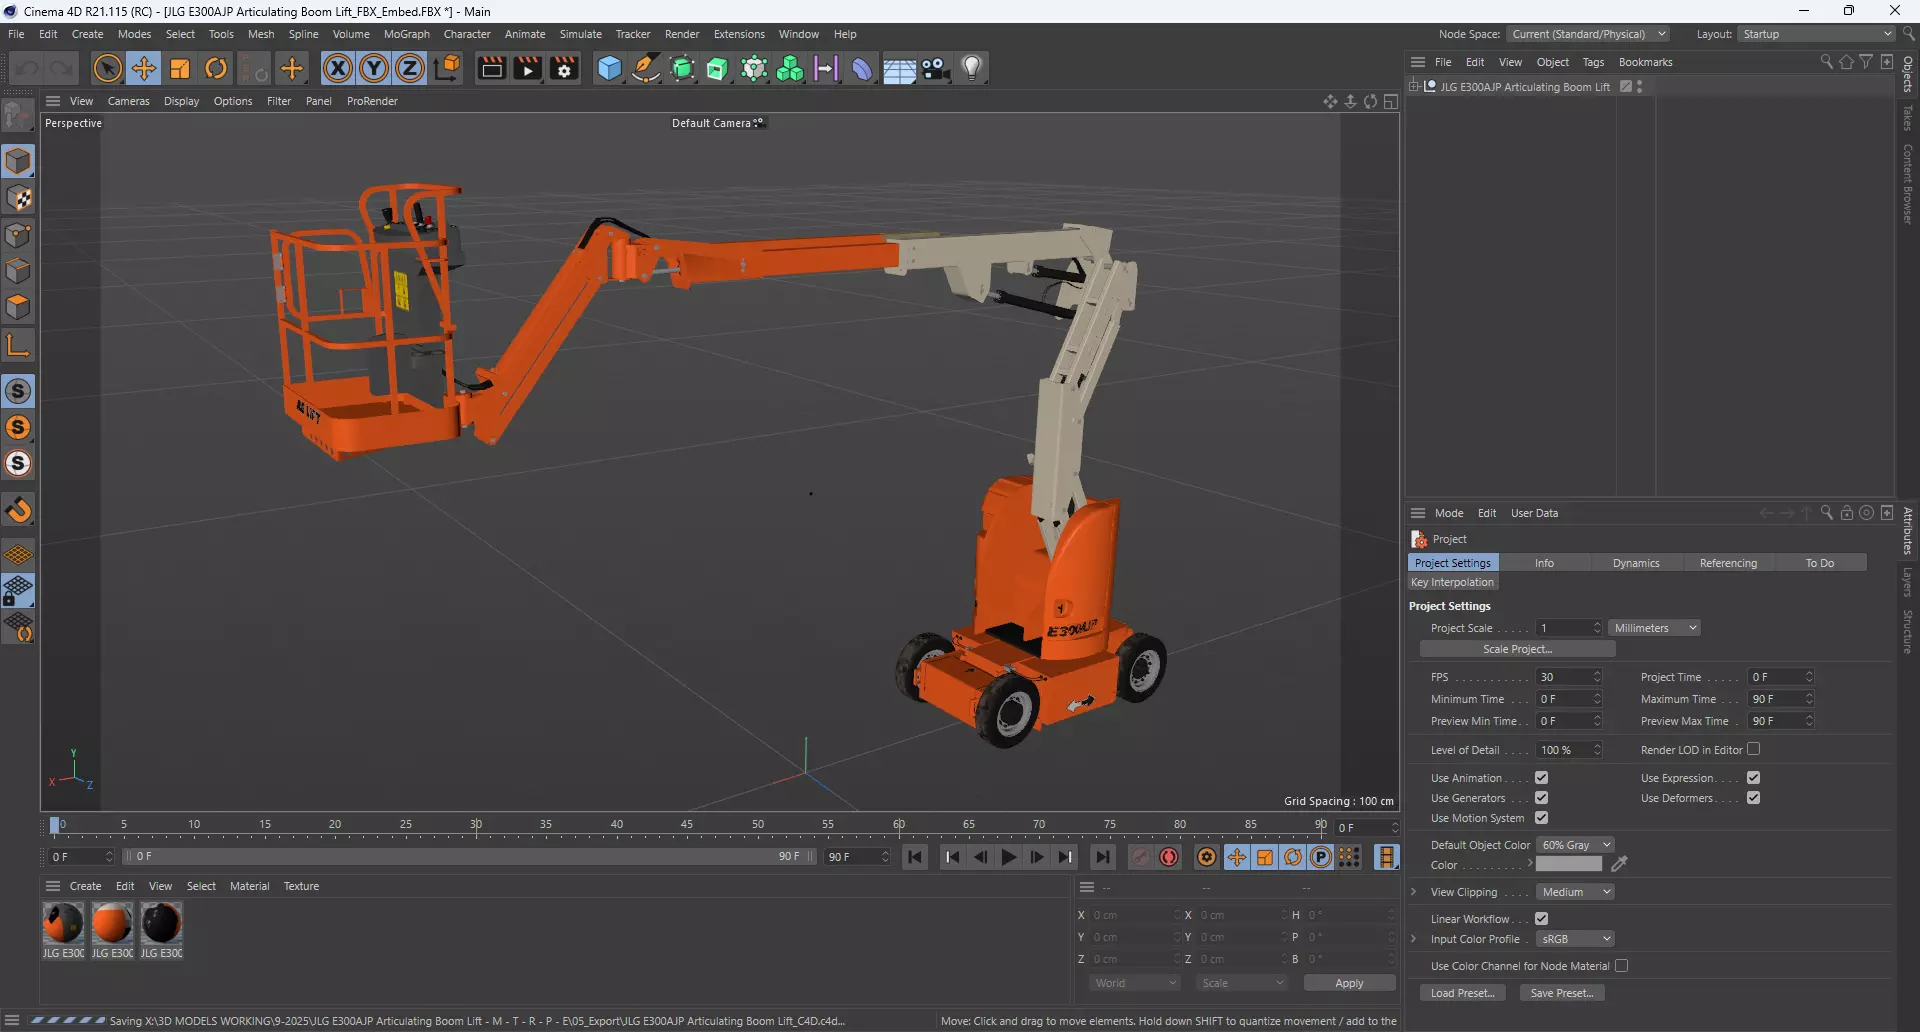The image size is (1920, 1032).
Task: Open the Key Interpolation tab
Action: [1452, 582]
